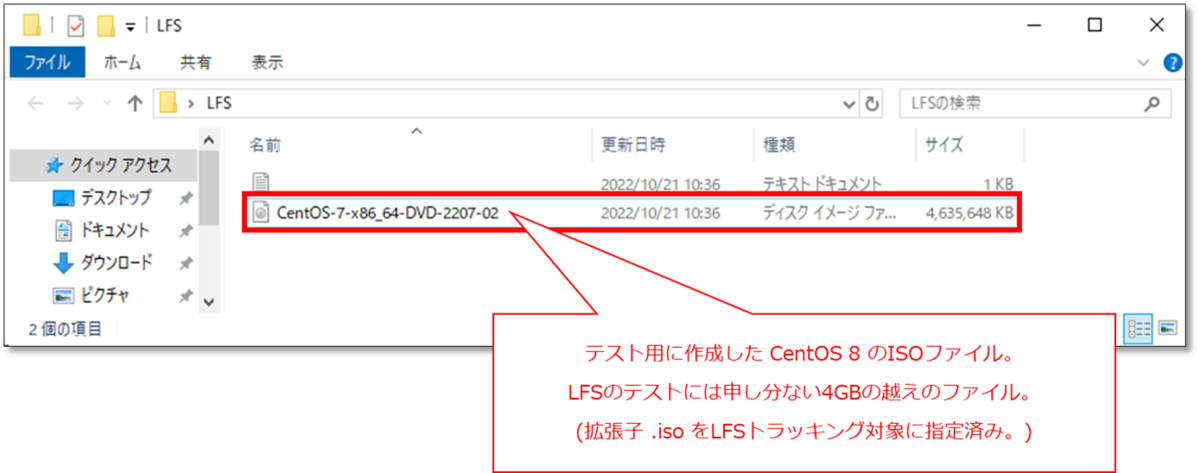Switch to the 共有 ribbon tab
Screen dimensions: 1200x473
pos(195,62)
